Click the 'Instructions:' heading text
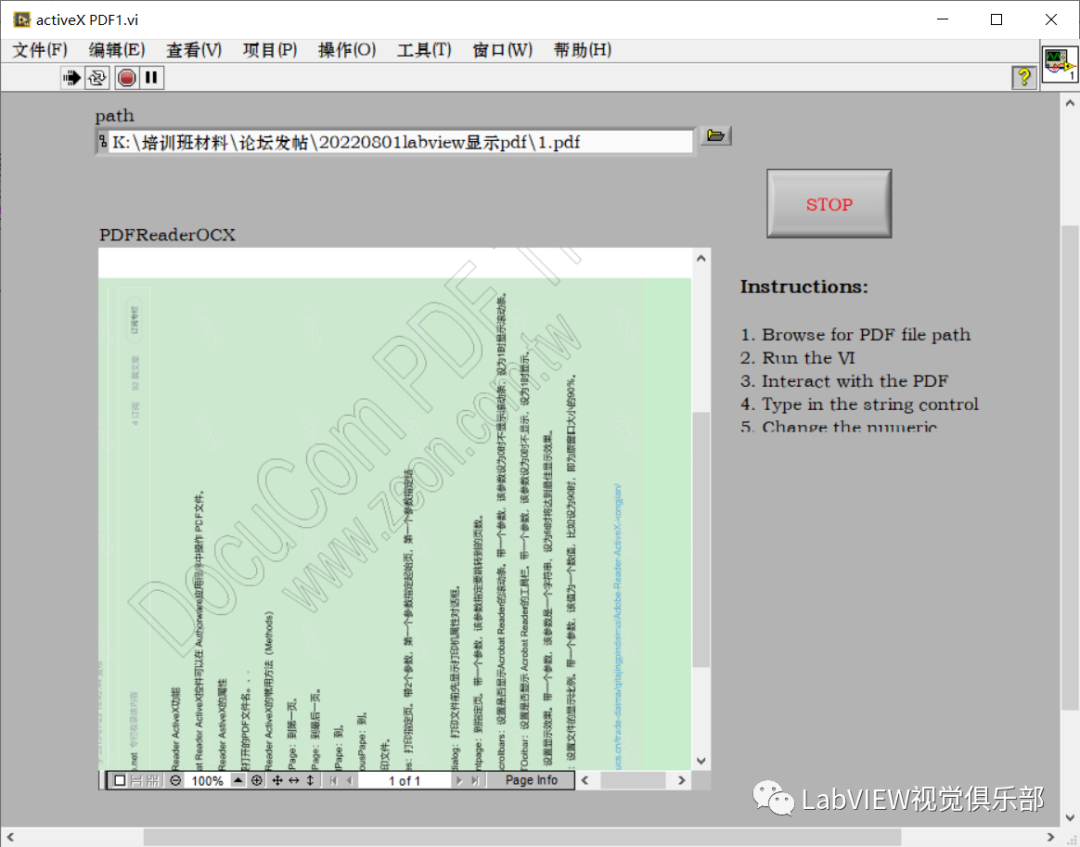This screenshot has width=1080, height=847. pyautogui.click(x=804, y=286)
